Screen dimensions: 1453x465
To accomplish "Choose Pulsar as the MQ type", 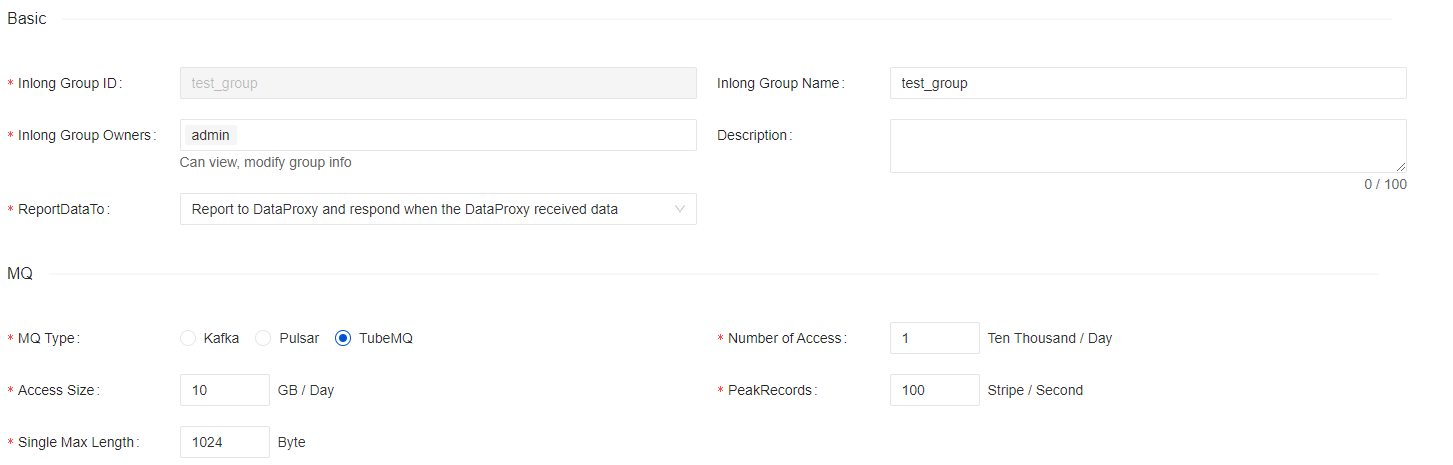I will 264,338.
